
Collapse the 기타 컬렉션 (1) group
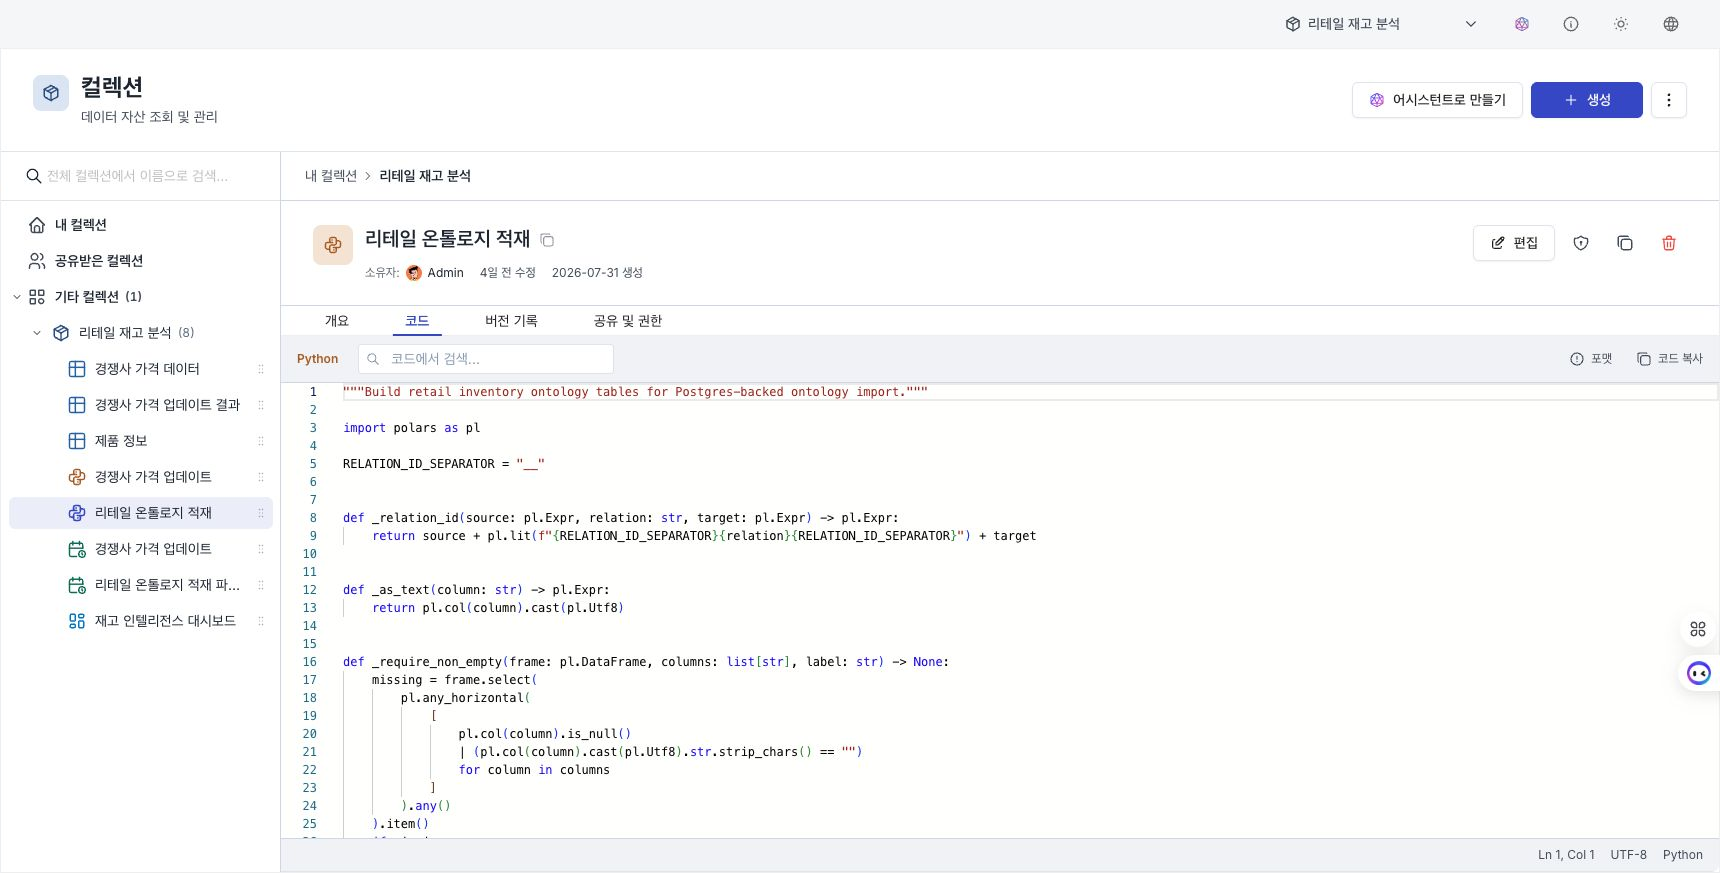tap(17, 297)
